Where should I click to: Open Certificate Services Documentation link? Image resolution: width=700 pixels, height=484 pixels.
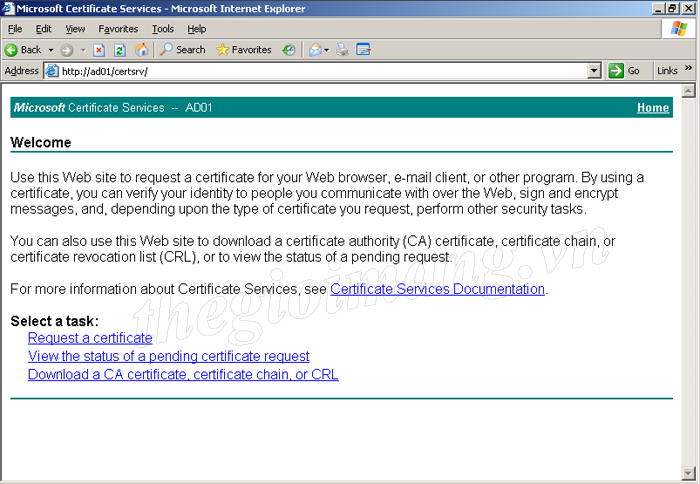click(x=438, y=289)
